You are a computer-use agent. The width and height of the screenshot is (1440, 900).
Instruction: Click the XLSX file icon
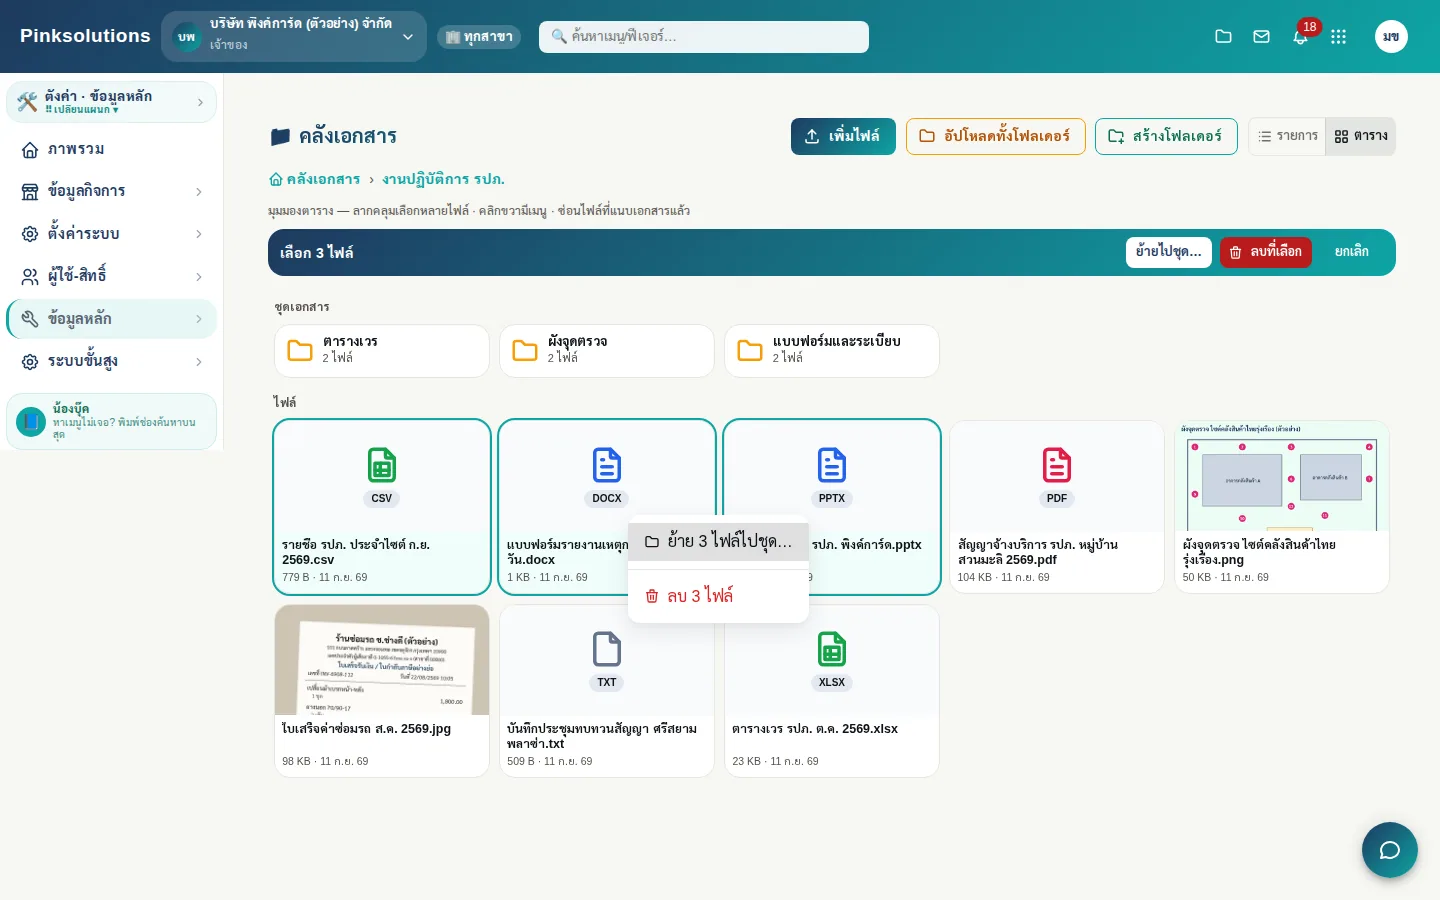click(832, 649)
